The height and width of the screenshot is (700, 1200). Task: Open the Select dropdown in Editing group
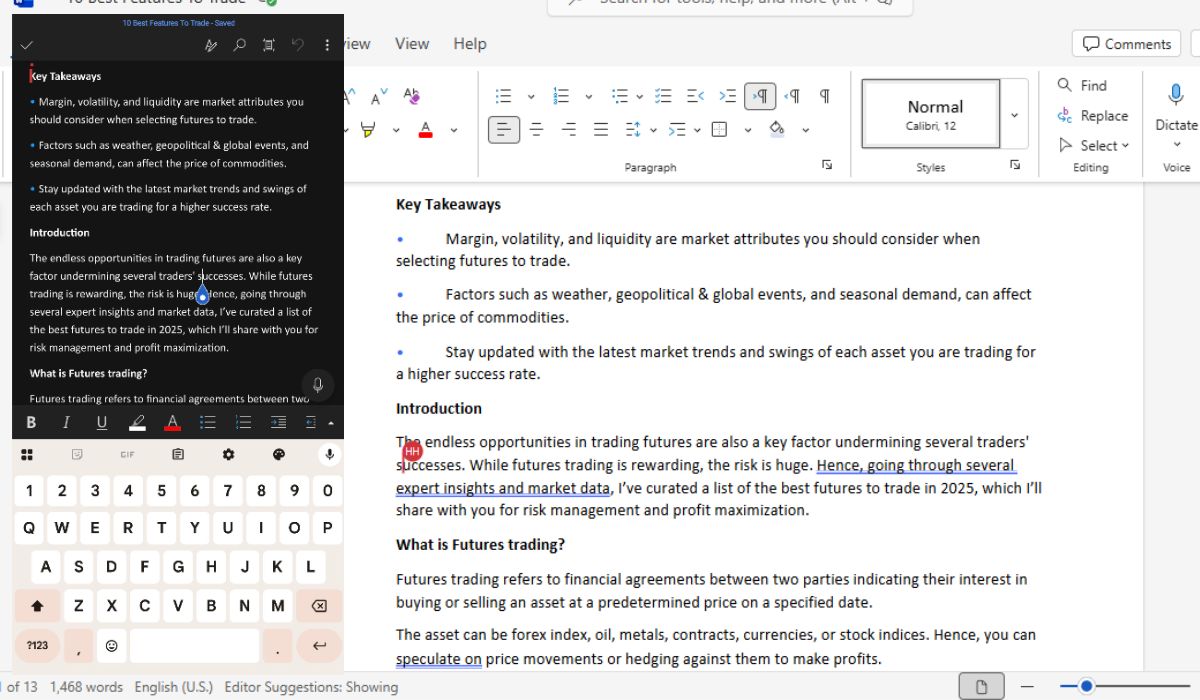pyautogui.click(x=1094, y=145)
